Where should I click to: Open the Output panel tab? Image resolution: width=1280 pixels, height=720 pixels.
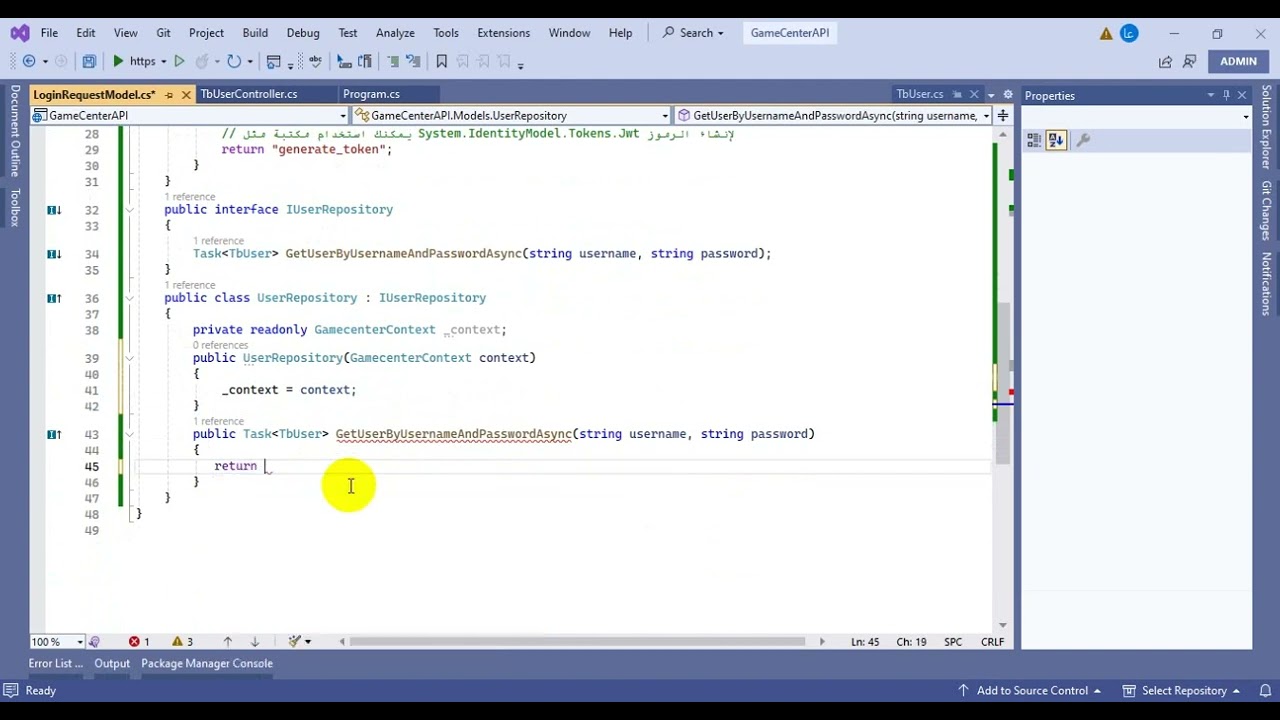pos(112,663)
